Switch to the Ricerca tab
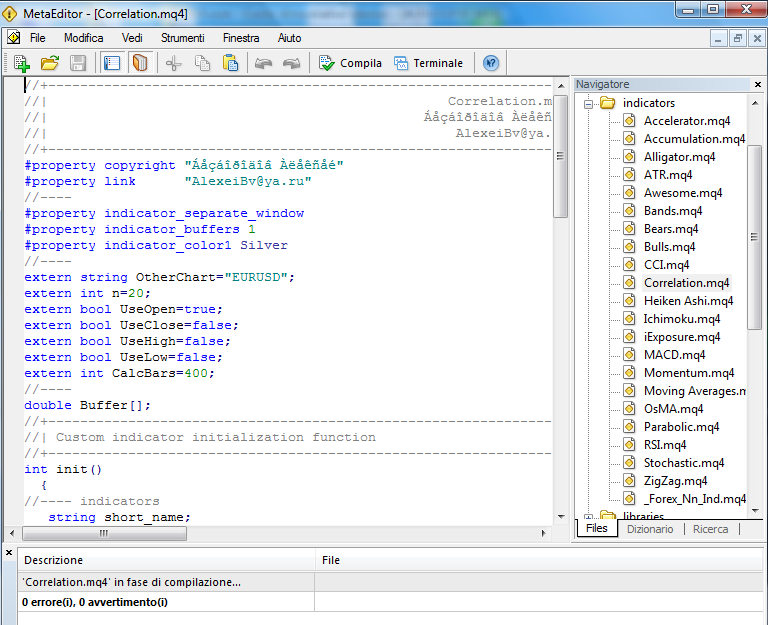 (x=710, y=529)
